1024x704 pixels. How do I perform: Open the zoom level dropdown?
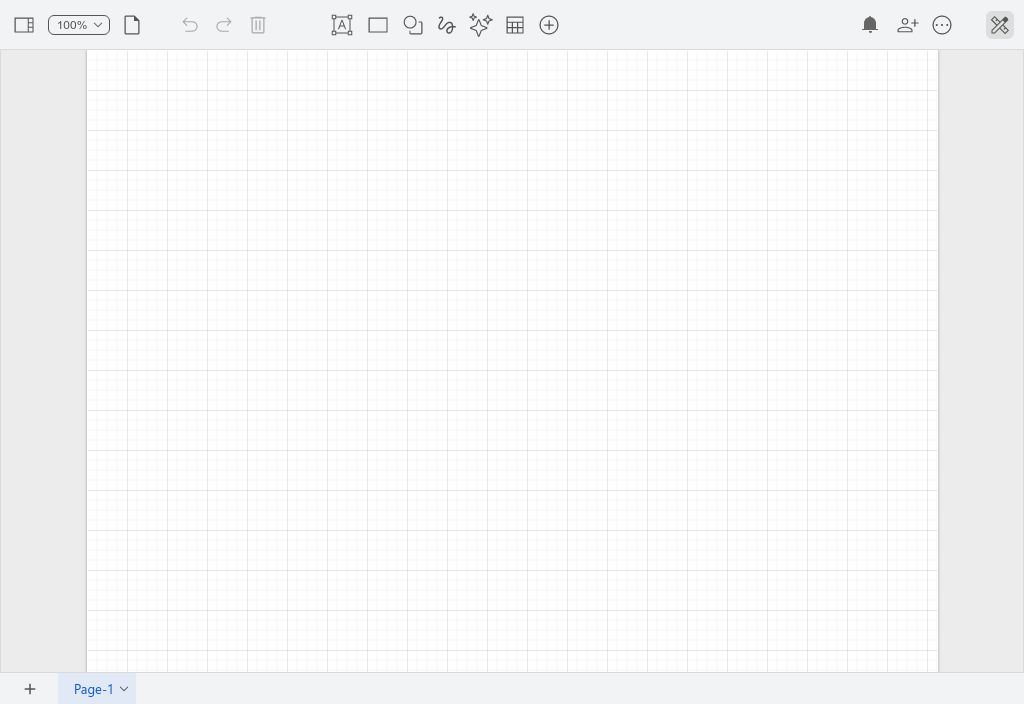point(78,25)
